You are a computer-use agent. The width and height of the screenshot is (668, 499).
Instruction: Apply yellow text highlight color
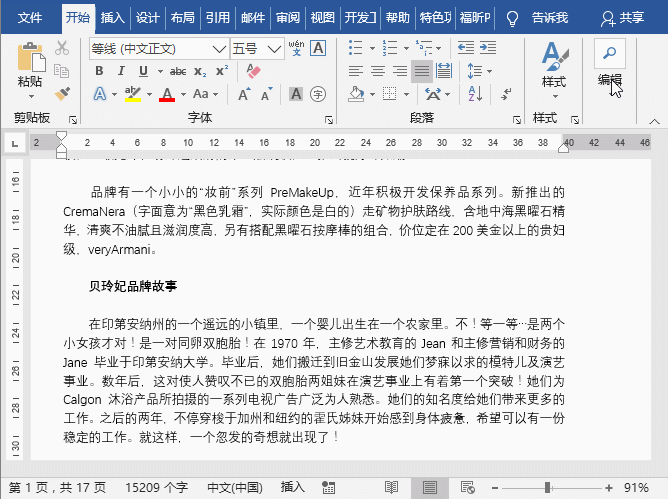[x=132, y=94]
